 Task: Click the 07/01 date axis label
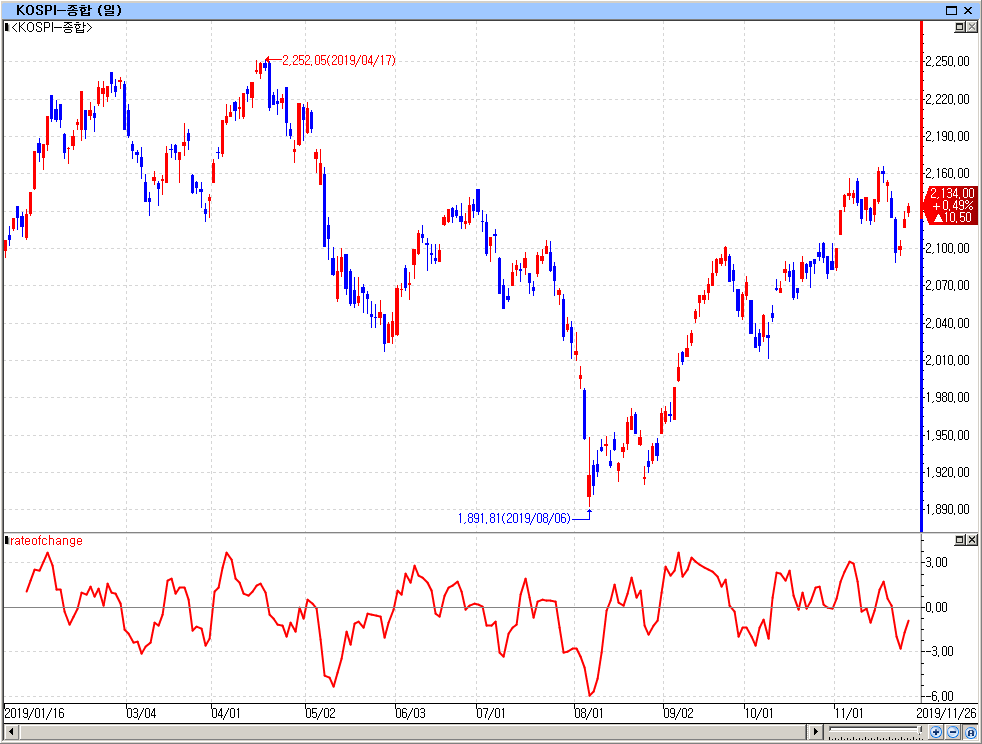(x=490, y=713)
